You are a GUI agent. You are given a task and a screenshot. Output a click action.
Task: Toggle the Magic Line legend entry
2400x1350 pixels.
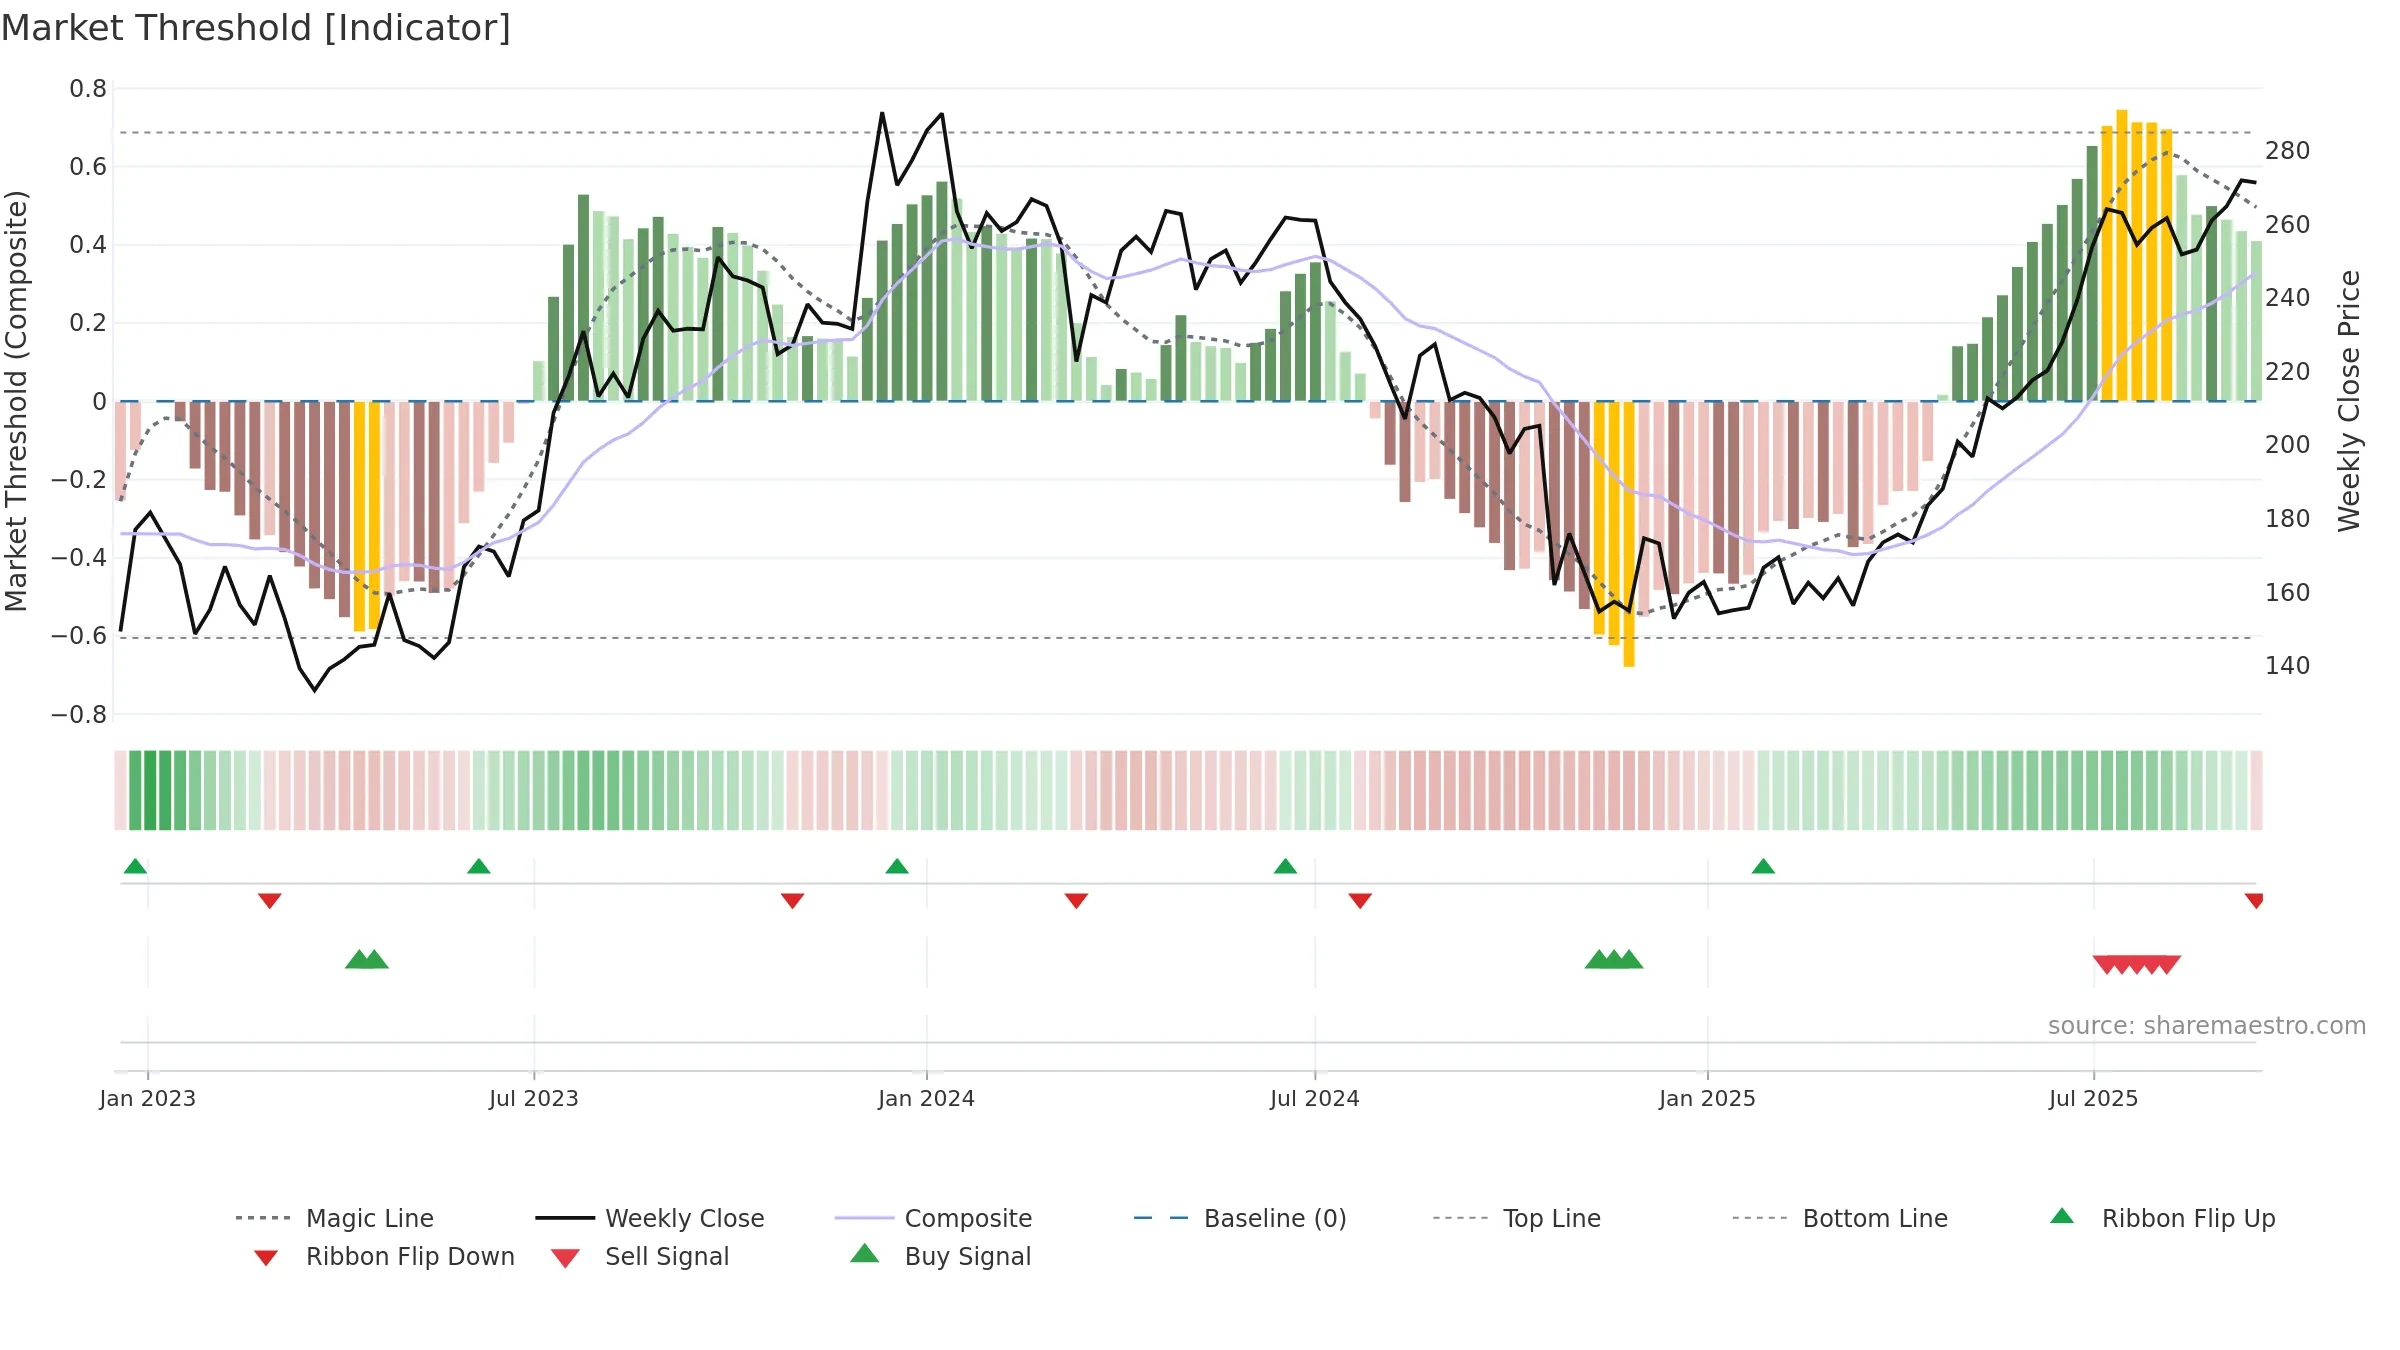coord(335,1218)
